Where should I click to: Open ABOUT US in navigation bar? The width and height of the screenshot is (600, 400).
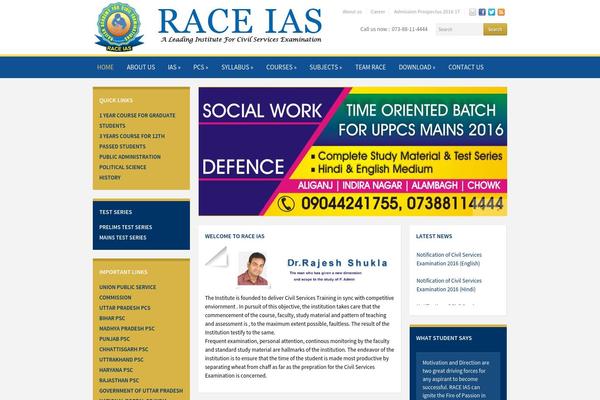141,67
